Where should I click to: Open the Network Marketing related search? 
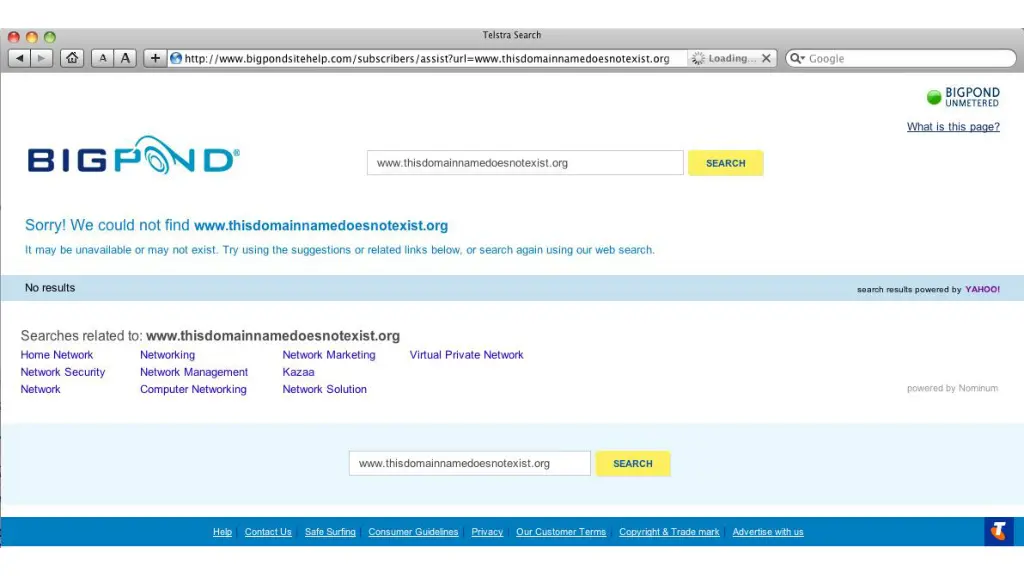click(x=328, y=355)
